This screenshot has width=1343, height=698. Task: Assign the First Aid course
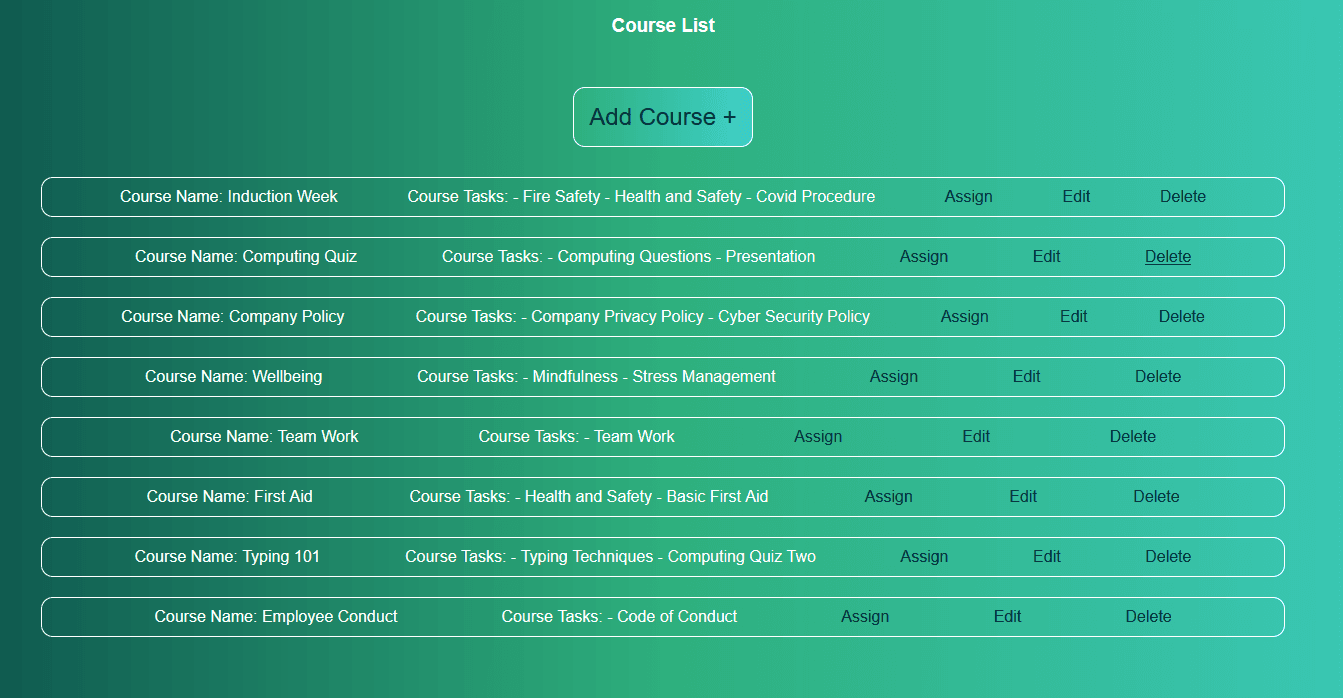888,497
